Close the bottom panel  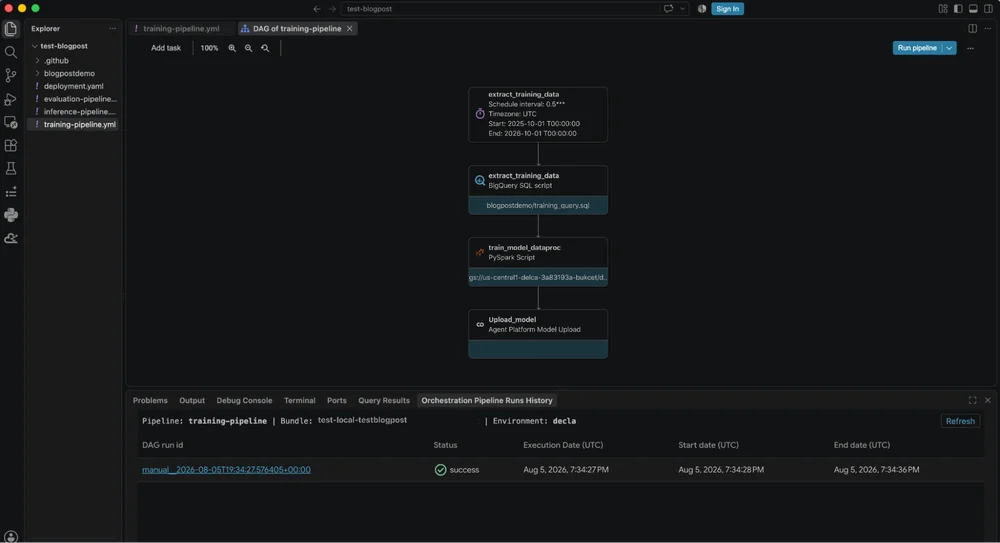click(988, 400)
